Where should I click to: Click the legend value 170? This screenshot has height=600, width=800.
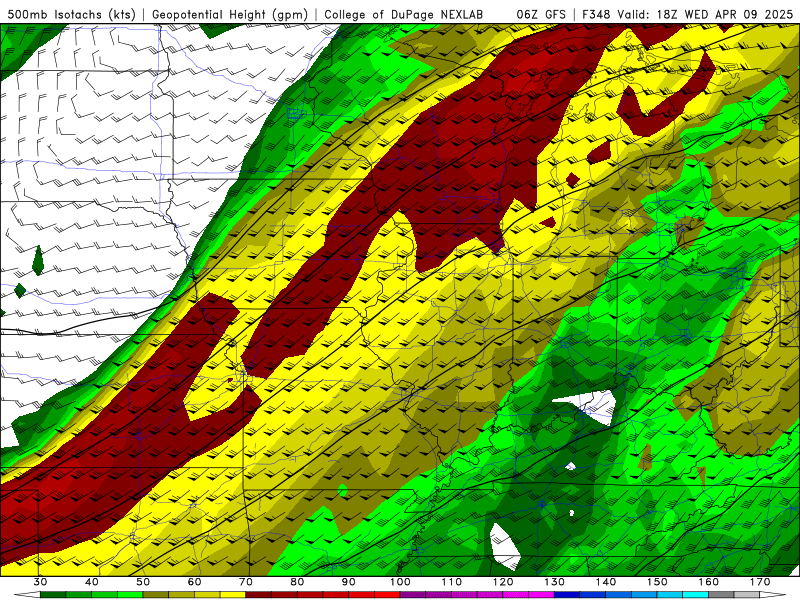(x=760, y=582)
